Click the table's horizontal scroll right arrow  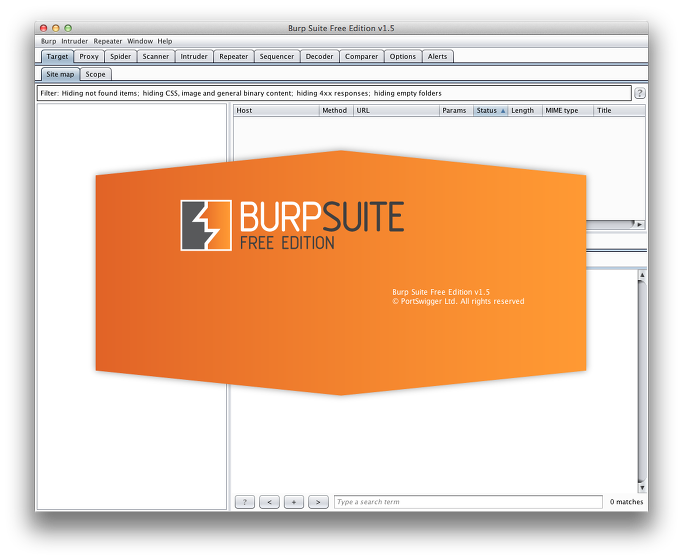tap(639, 224)
